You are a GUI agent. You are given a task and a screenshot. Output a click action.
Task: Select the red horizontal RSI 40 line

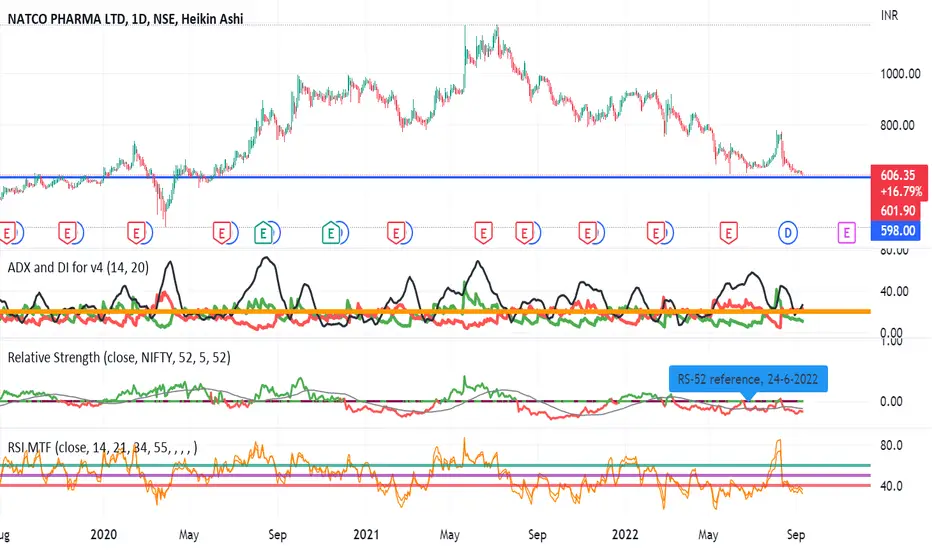(435, 485)
